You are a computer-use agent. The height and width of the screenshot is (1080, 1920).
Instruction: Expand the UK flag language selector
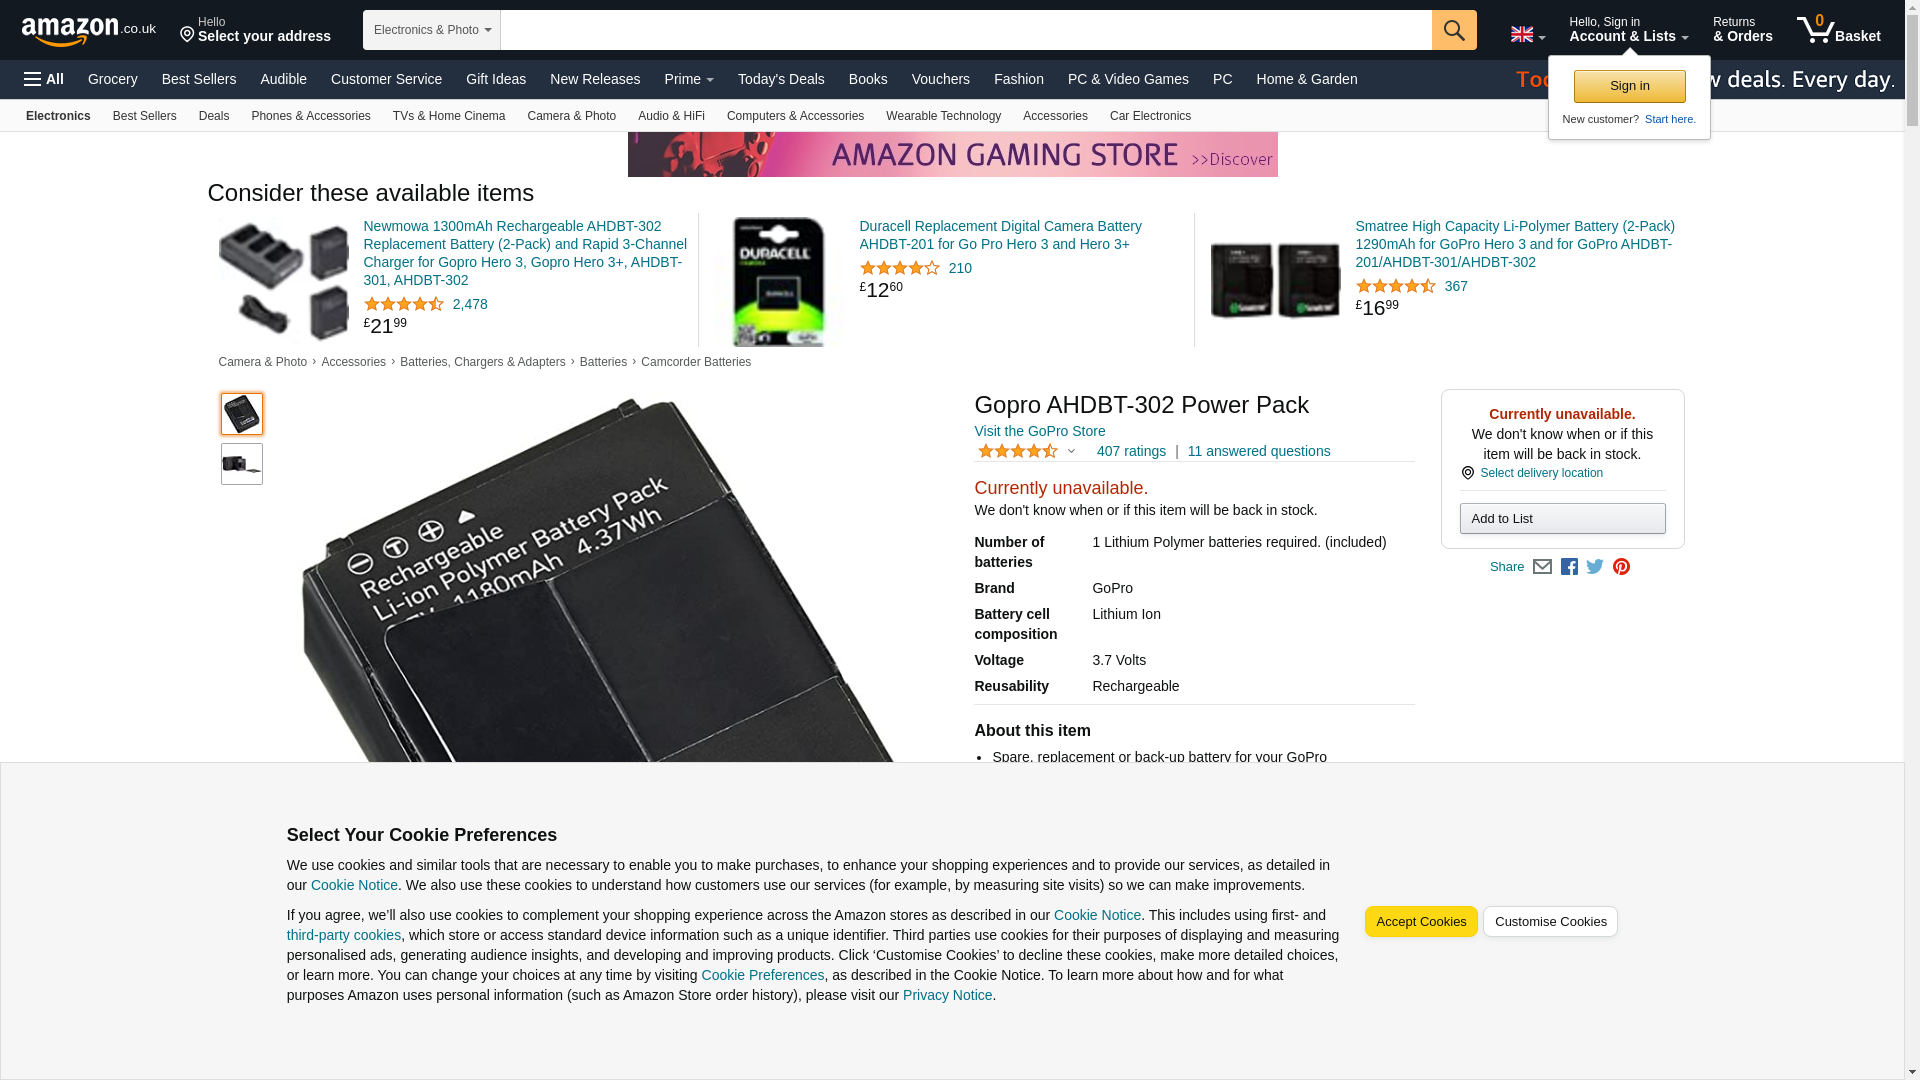click(x=1527, y=34)
